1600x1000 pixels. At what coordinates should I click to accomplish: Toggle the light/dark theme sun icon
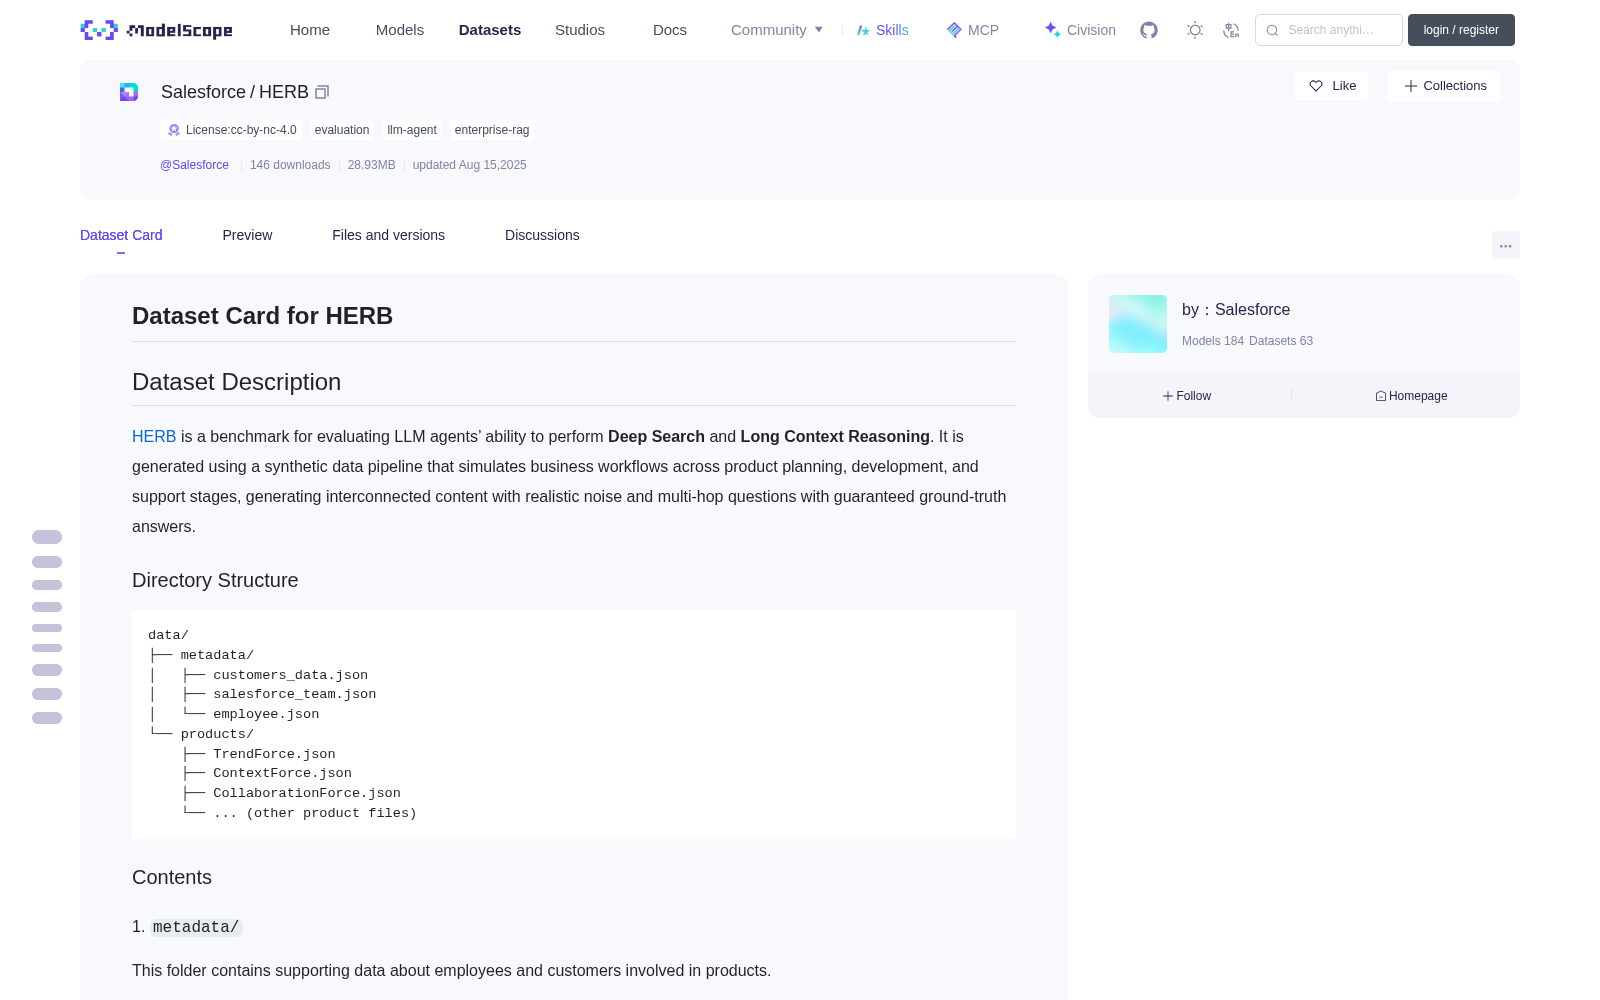tap(1195, 30)
